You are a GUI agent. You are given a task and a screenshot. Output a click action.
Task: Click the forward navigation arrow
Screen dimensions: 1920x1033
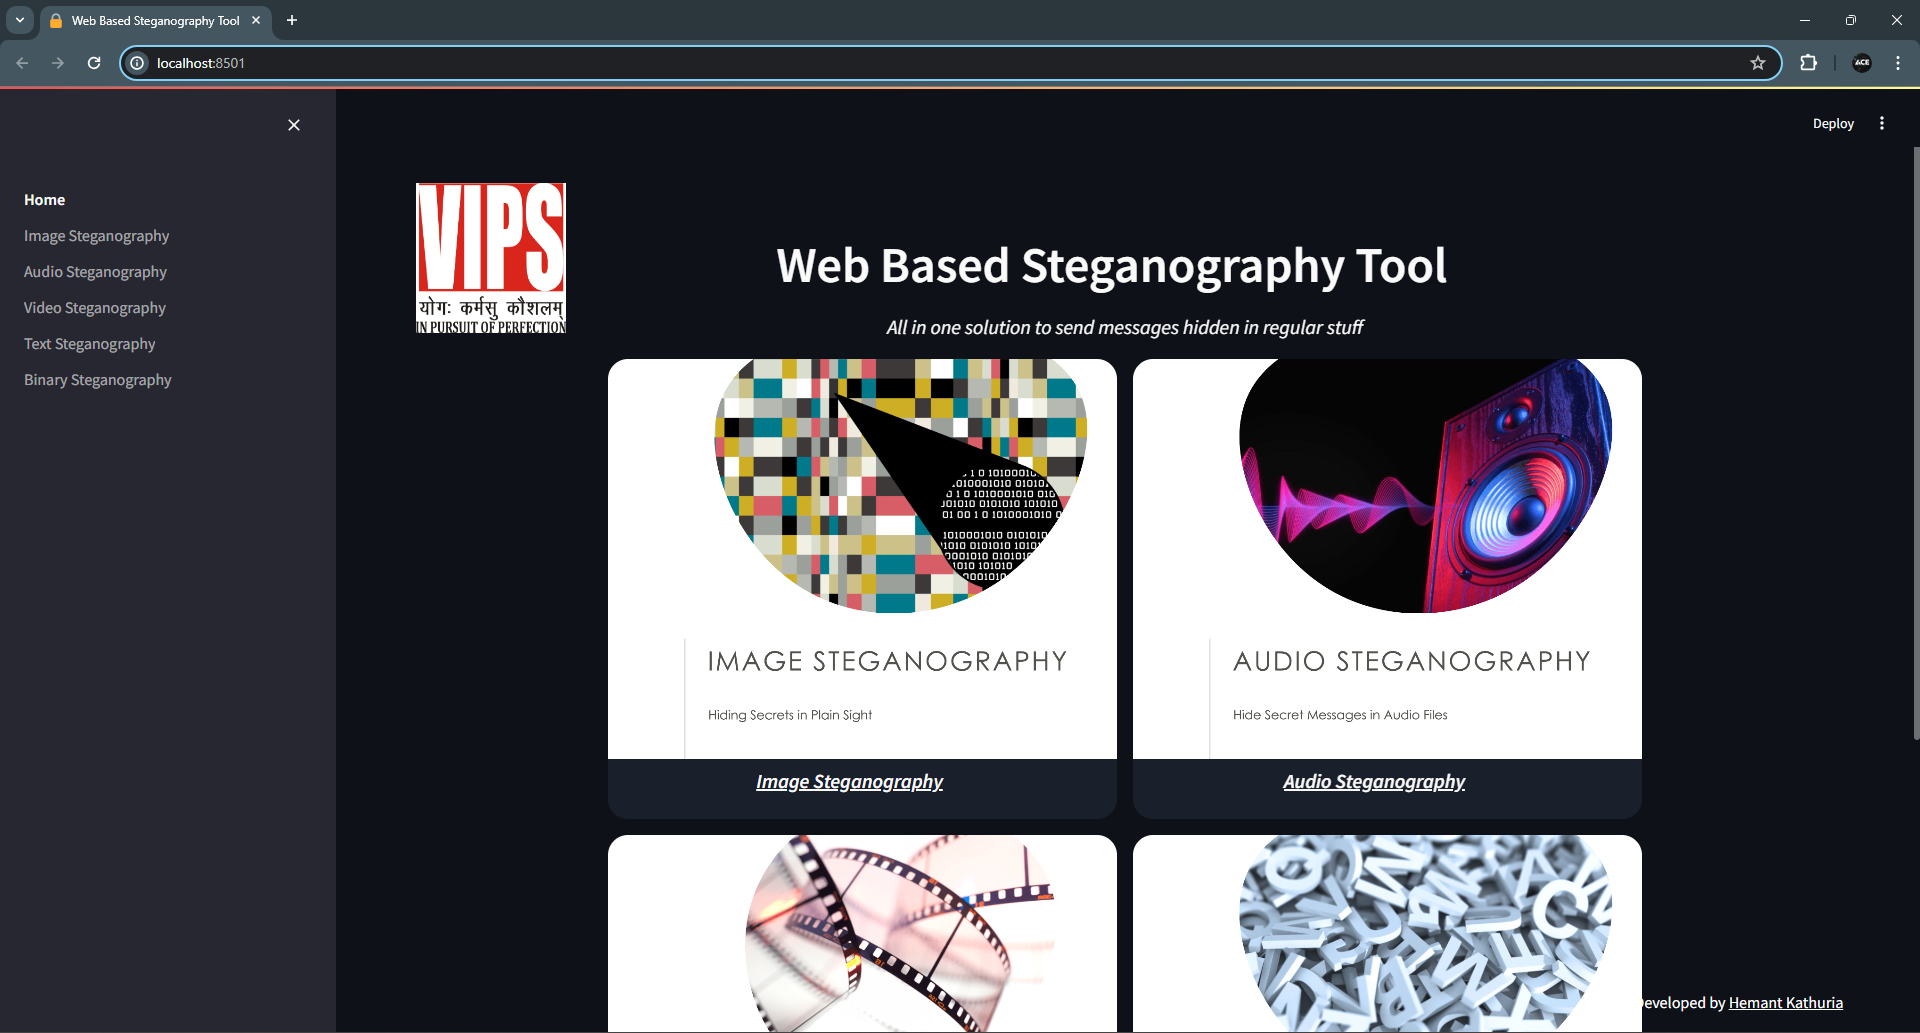pos(58,62)
